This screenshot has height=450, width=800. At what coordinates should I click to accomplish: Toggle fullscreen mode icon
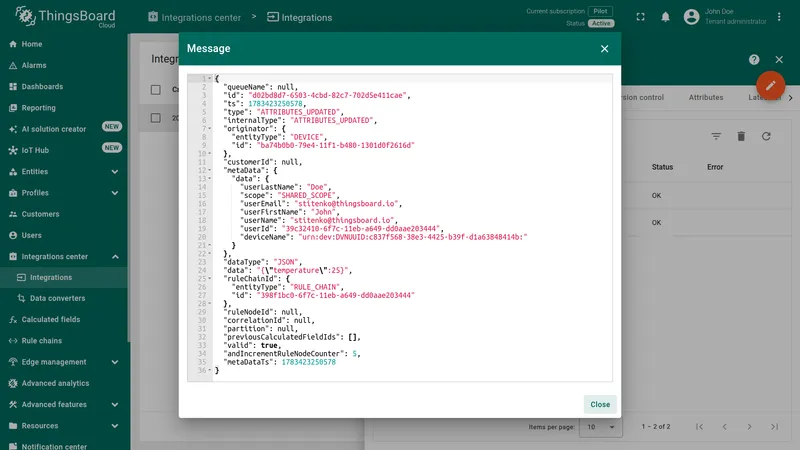coord(640,17)
